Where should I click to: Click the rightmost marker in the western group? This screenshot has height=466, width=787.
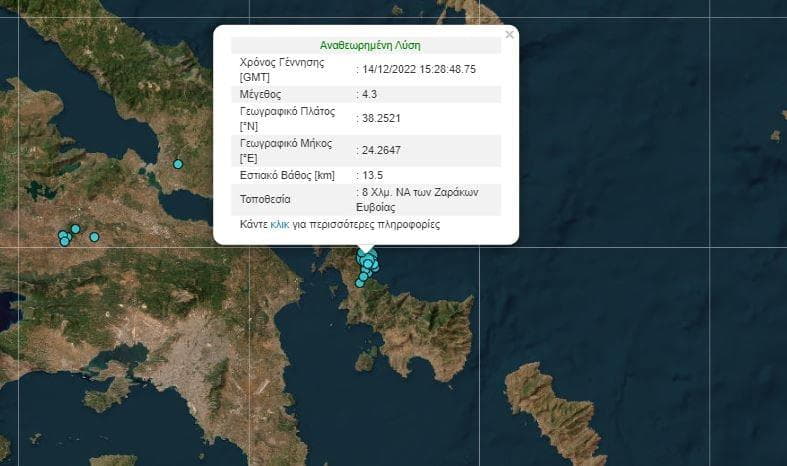94,237
